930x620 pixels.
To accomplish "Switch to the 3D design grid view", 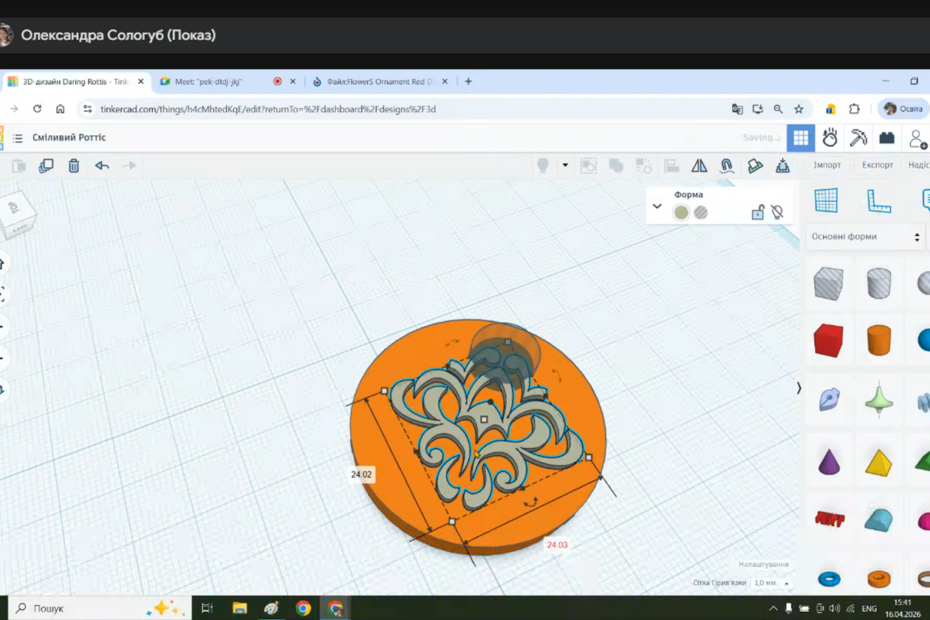I will [x=800, y=138].
